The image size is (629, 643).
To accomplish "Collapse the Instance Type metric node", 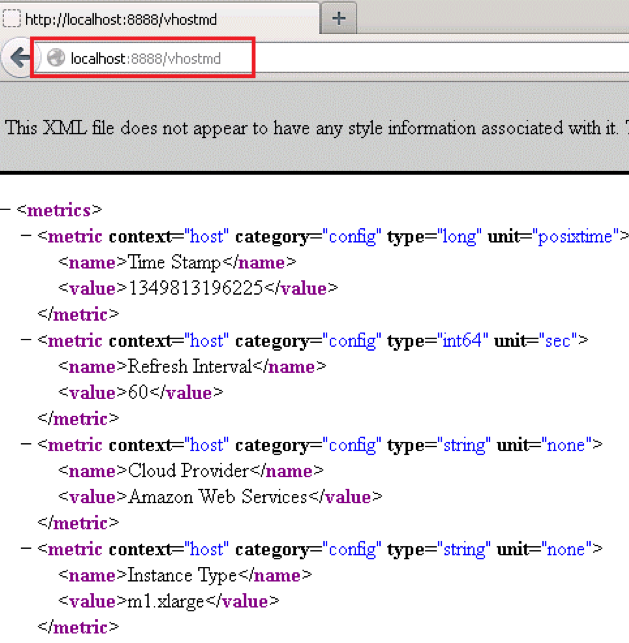I will (26, 549).
